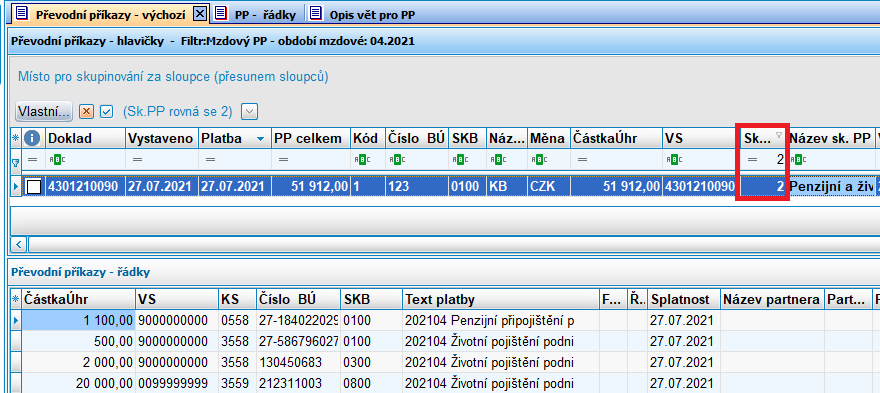Click ABC filter operator under Název sk. PP
The height and width of the screenshot is (393, 880).
point(798,160)
